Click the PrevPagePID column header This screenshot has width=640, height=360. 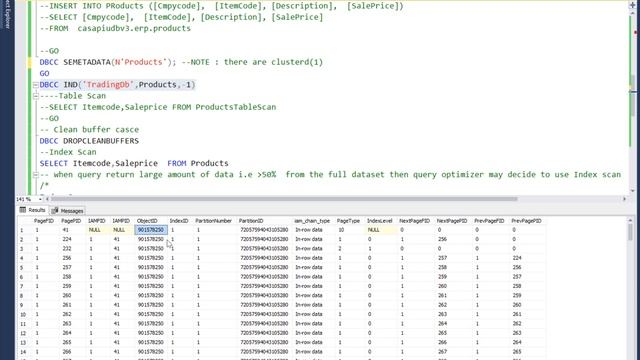click(x=526, y=221)
